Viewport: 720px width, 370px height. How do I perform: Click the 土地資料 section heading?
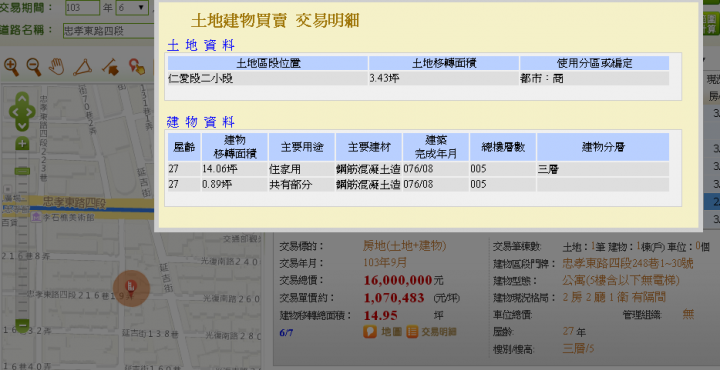(x=201, y=45)
